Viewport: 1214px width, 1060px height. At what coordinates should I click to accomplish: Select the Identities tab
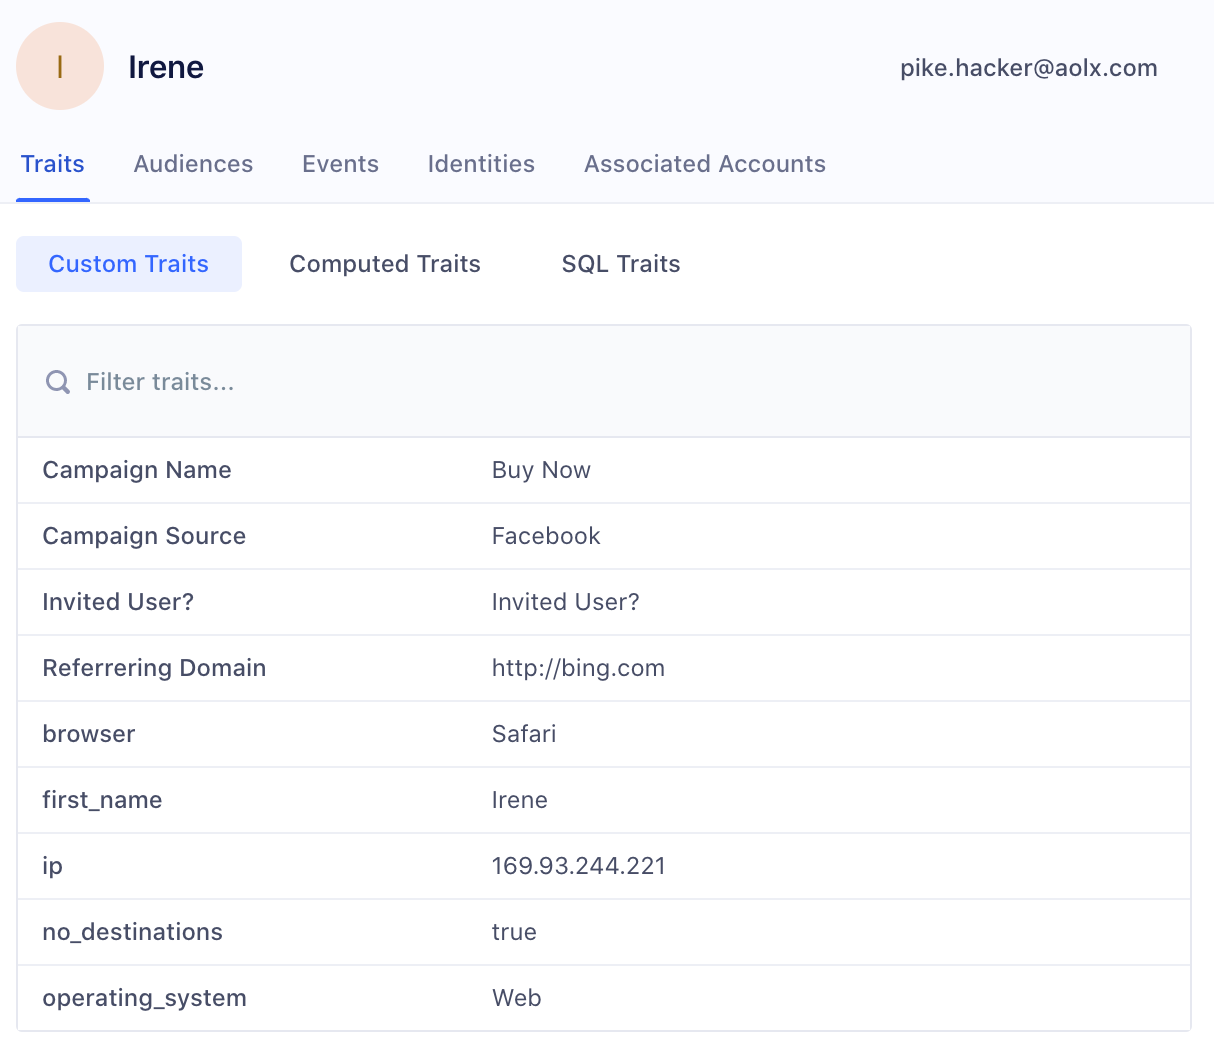point(481,164)
